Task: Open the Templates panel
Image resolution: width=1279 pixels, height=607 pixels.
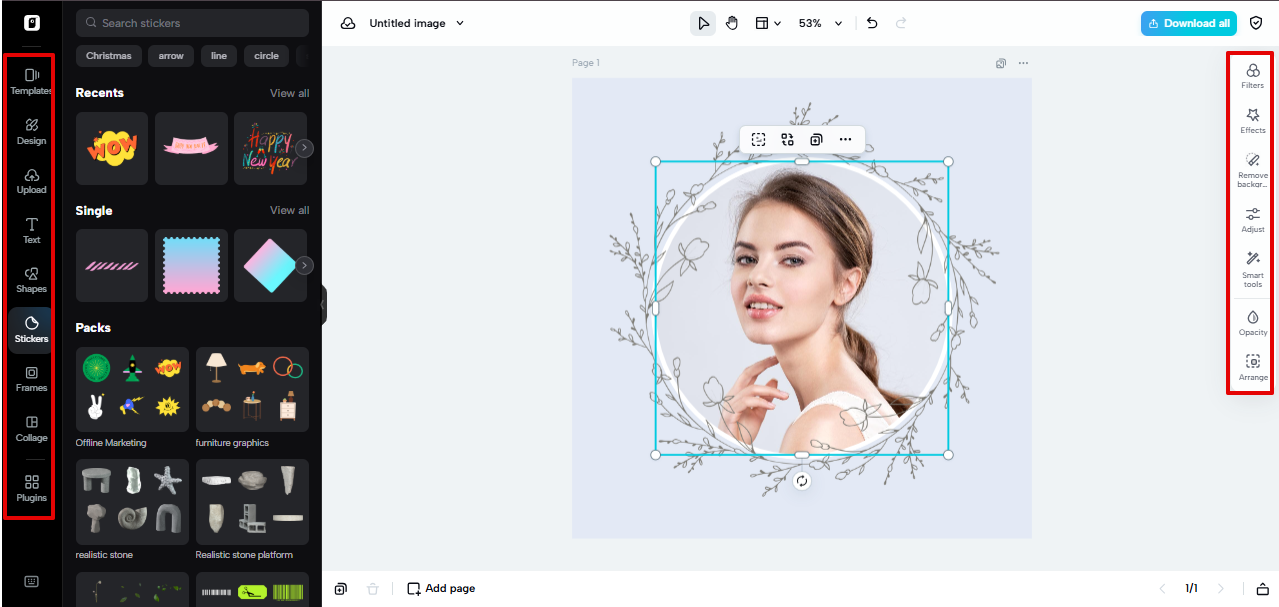Action: 31,82
